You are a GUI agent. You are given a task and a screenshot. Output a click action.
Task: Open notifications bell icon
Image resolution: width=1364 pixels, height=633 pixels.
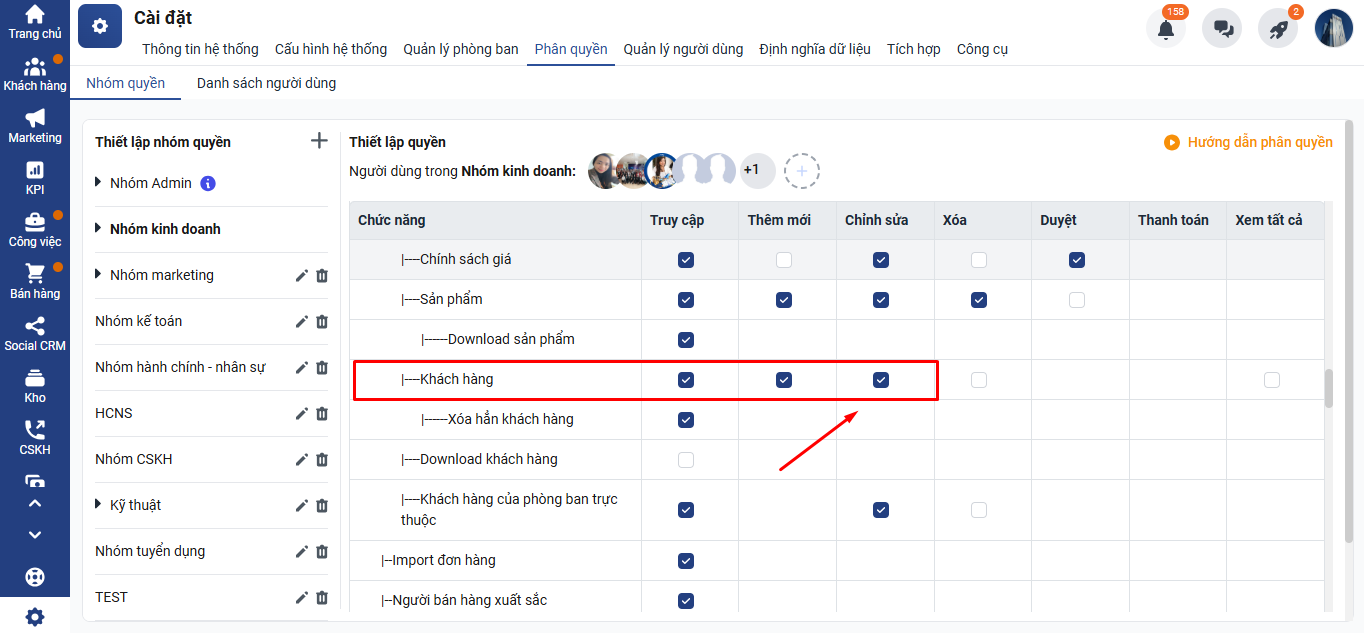point(1165,29)
